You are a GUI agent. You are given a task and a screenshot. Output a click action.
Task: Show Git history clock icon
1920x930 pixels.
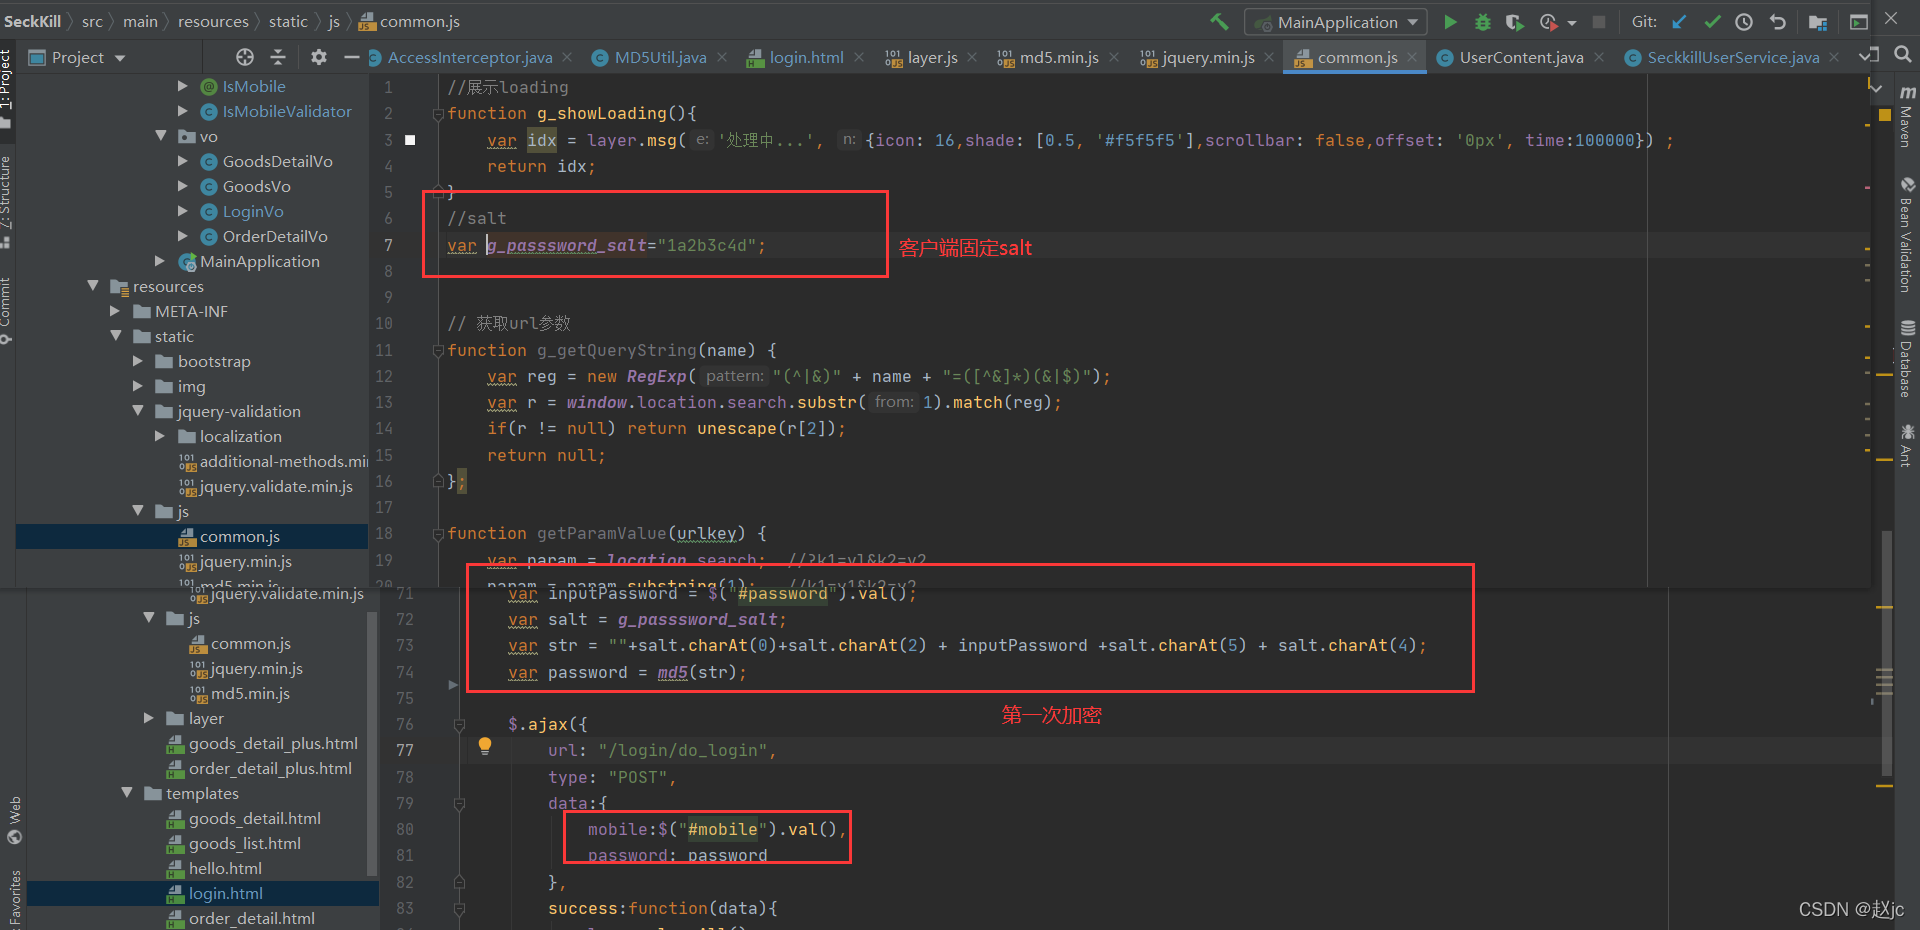click(1744, 21)
